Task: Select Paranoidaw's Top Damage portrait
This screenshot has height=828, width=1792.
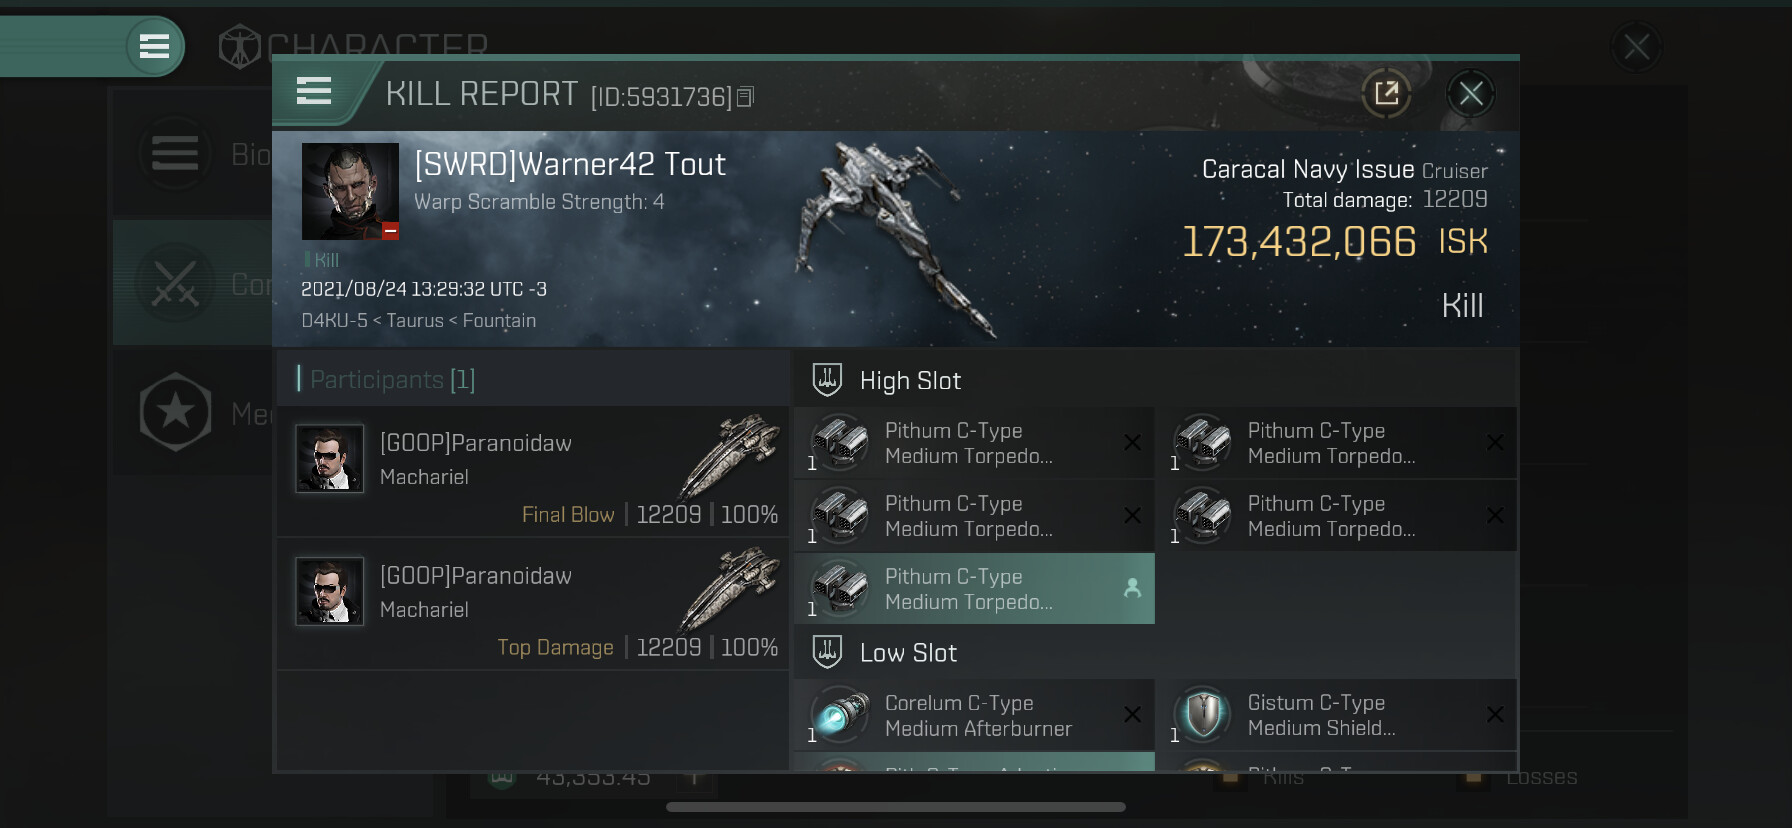Action: [x=329, y=592]
